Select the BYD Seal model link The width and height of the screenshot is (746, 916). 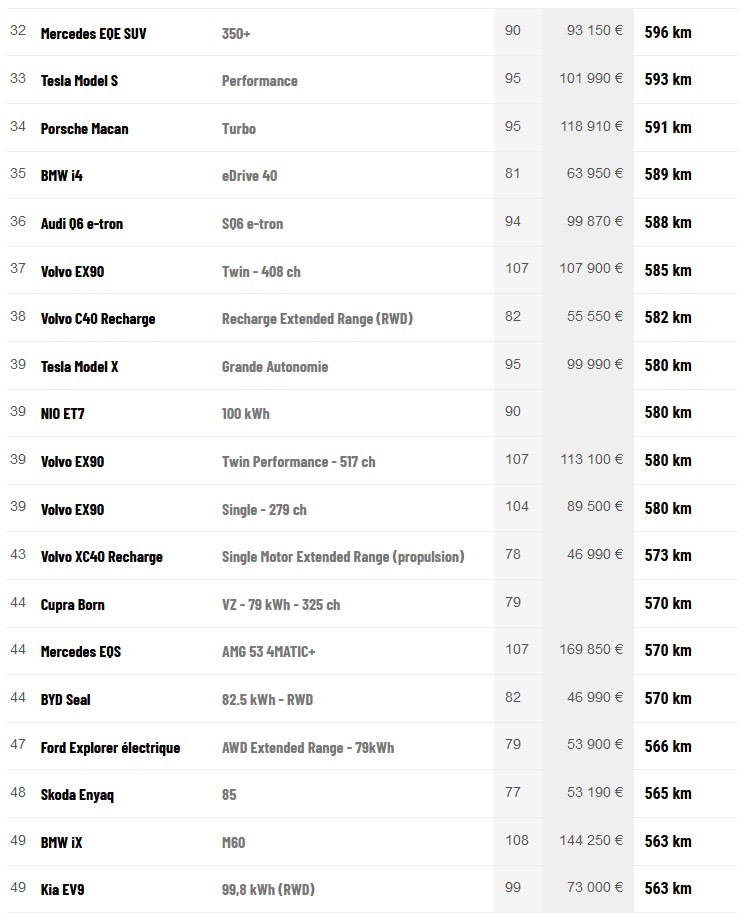pos(65,700)
